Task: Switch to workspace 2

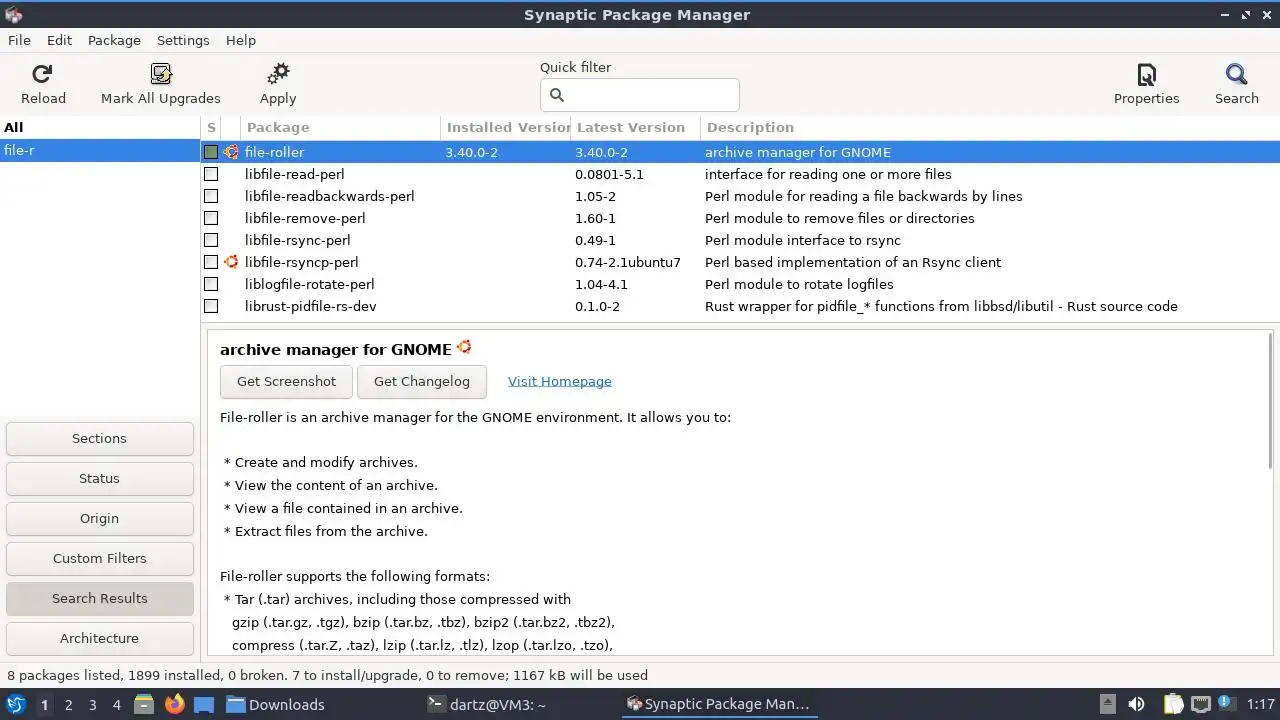Action: point(68,705)
